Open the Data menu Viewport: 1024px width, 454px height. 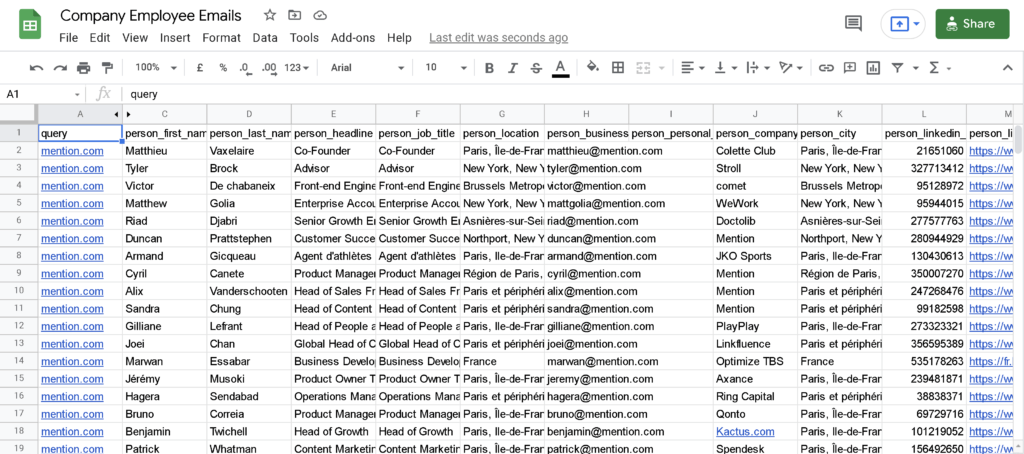(x=265, y=38)
